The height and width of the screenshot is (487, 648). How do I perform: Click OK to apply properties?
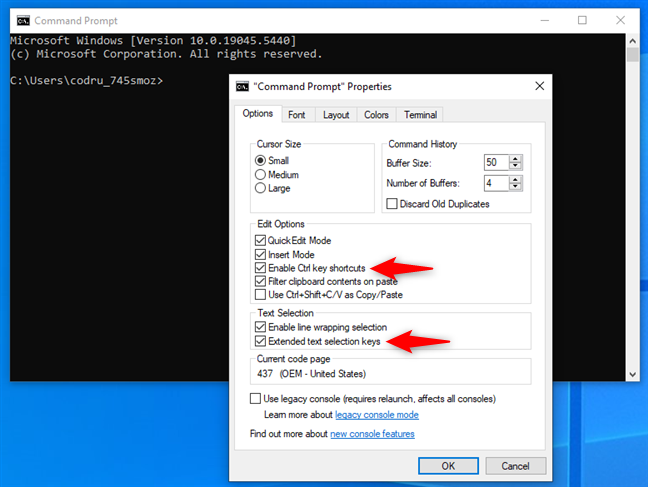(x=448, y=466)
